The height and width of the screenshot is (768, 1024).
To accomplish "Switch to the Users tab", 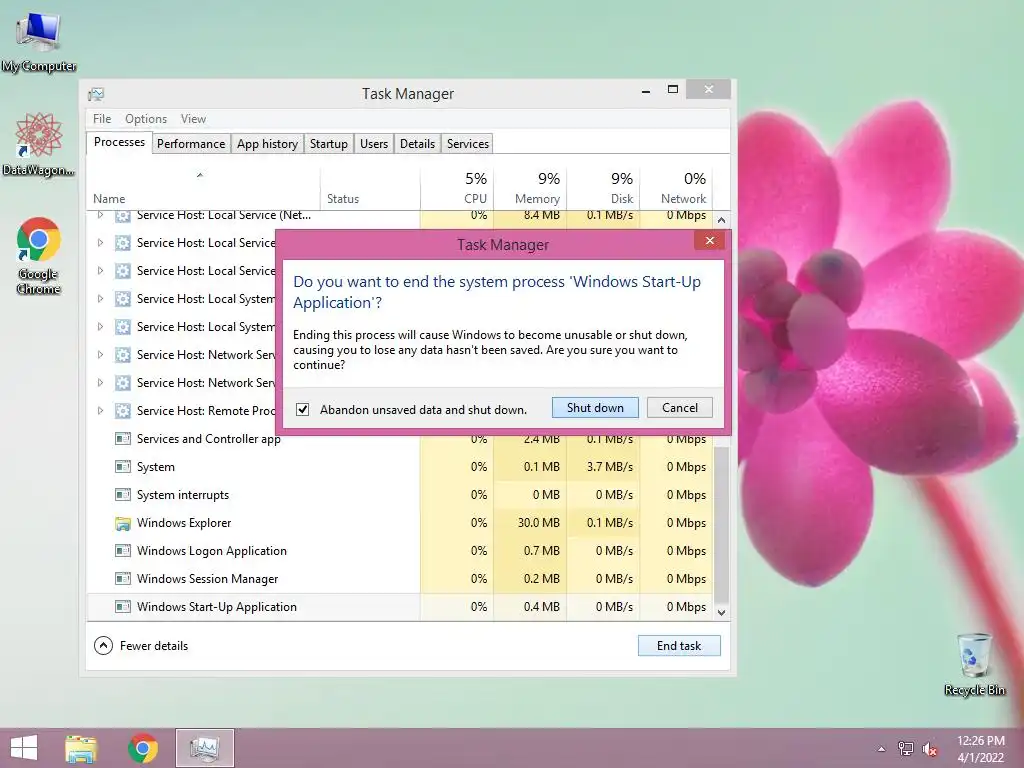I will tap(374, 144).
